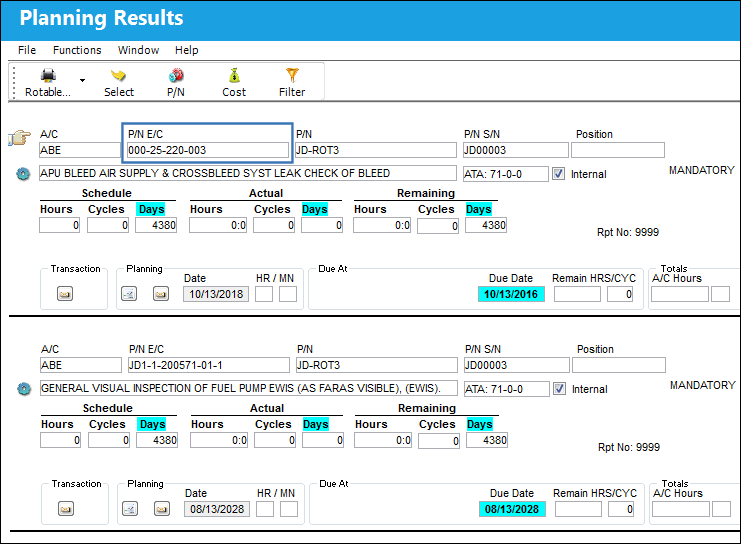
Task: Click the ATA: 71-0-0 field in first record
Action: click(506, 174)
